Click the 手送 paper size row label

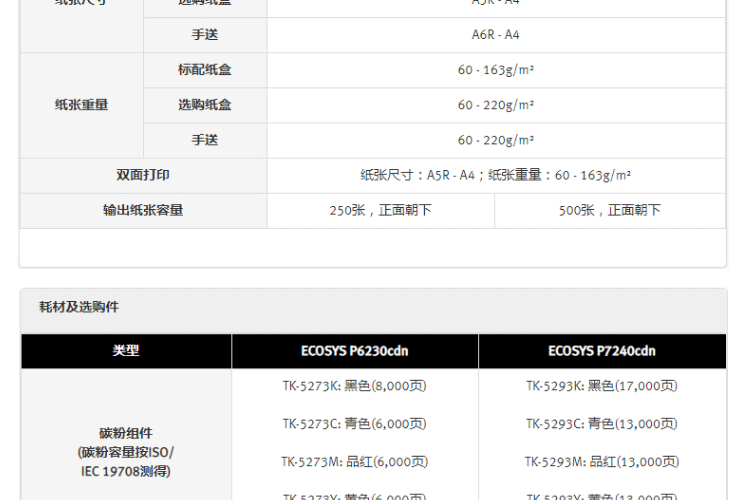204,35
